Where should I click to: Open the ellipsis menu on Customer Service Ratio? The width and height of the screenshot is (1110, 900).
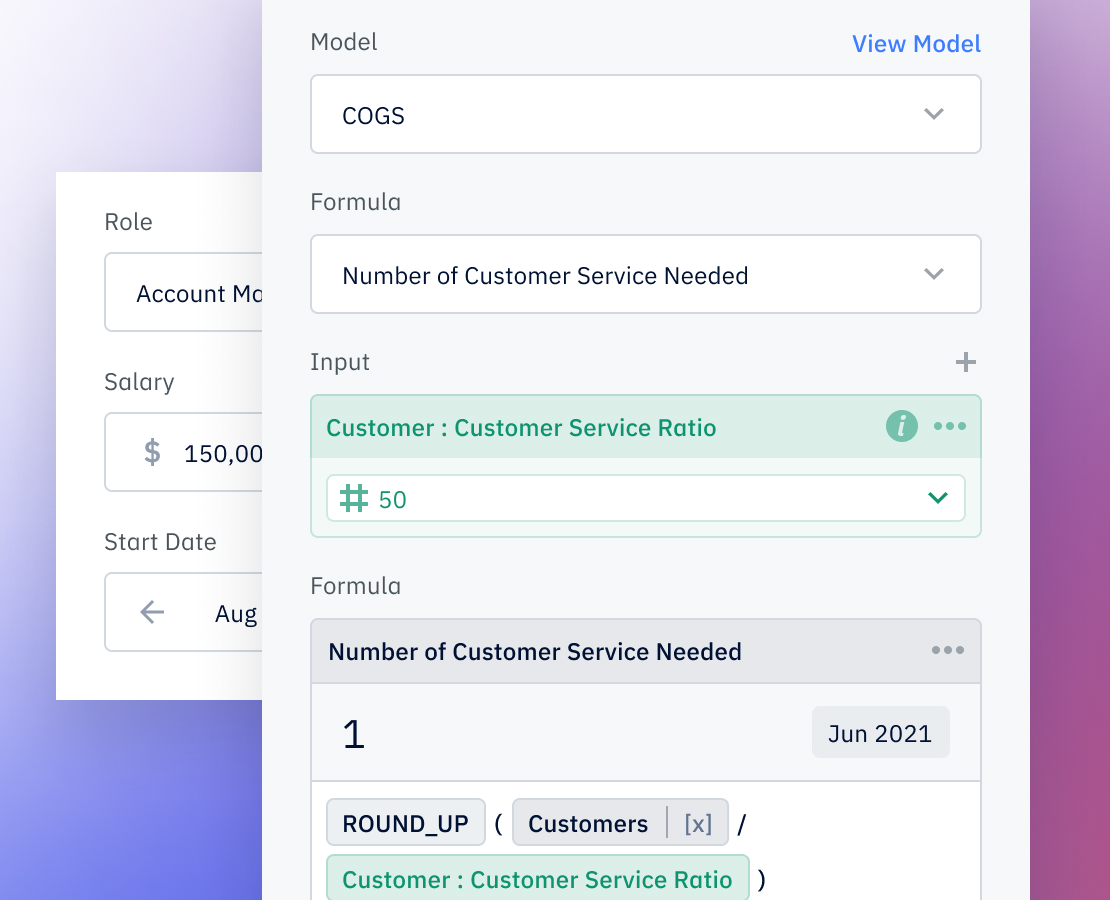(x=950, y=426)
